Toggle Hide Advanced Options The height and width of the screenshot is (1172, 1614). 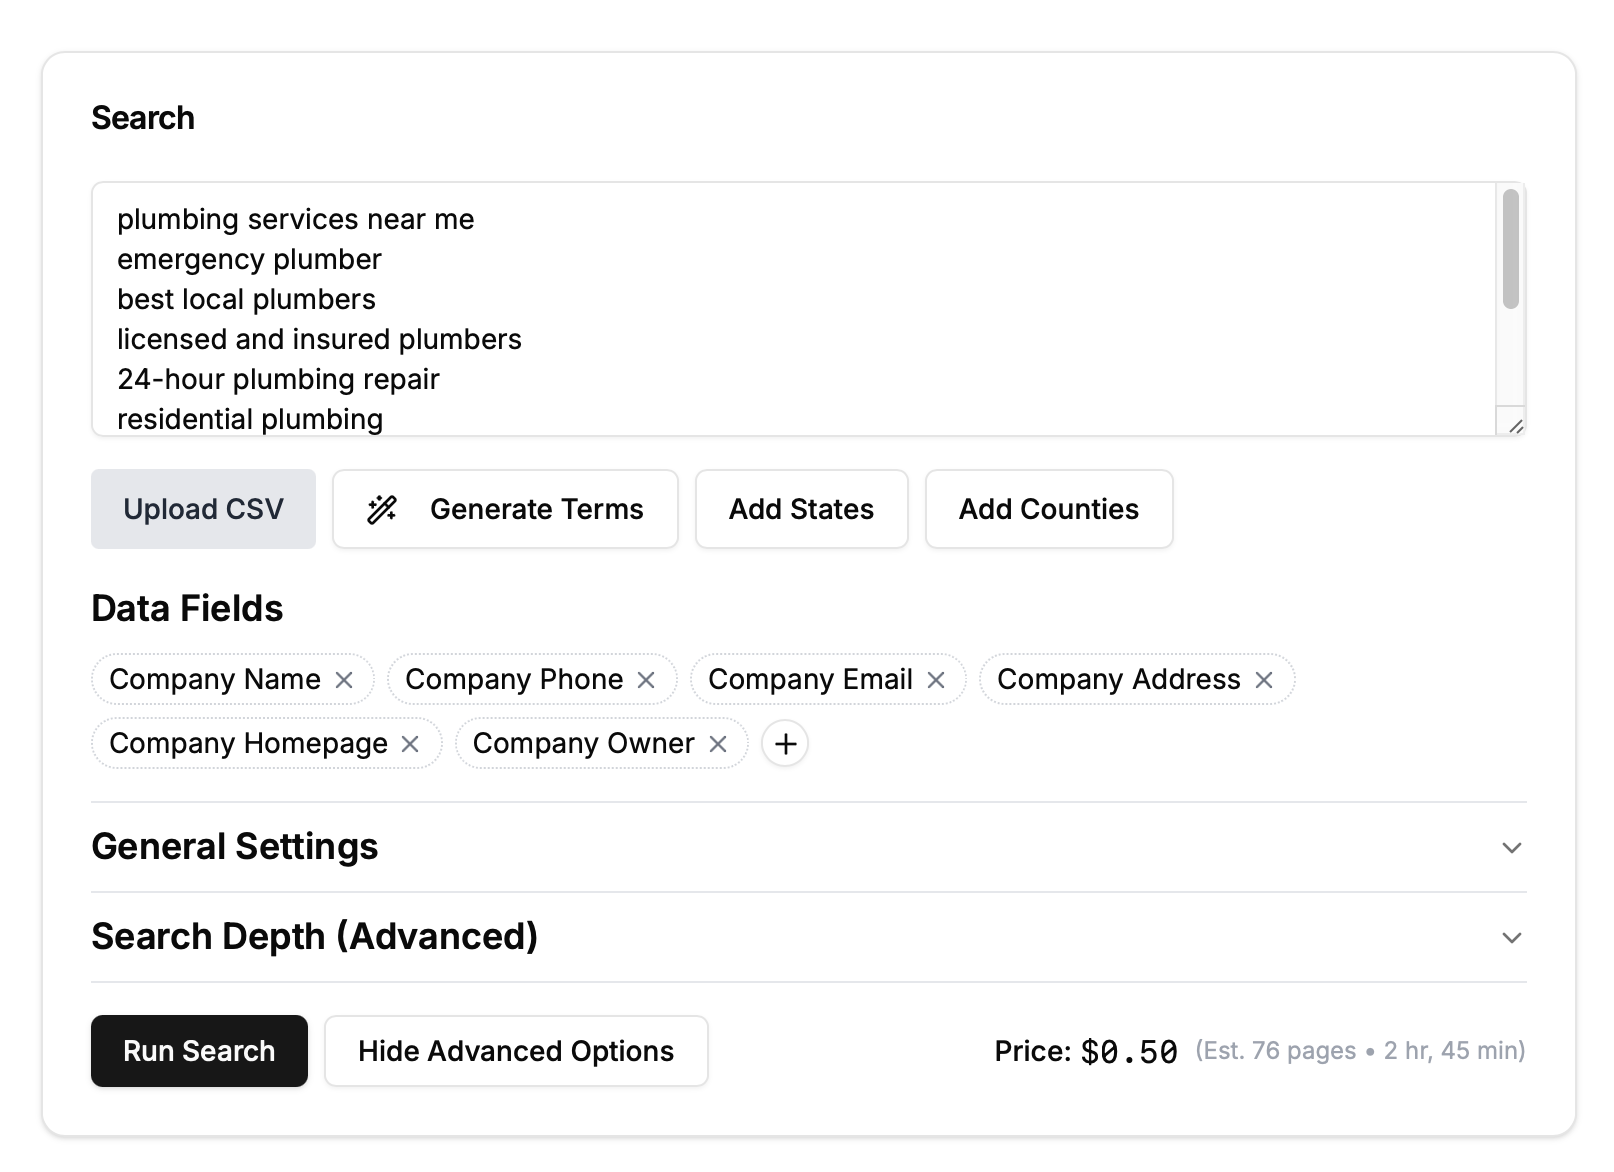tap(516, 1051)
